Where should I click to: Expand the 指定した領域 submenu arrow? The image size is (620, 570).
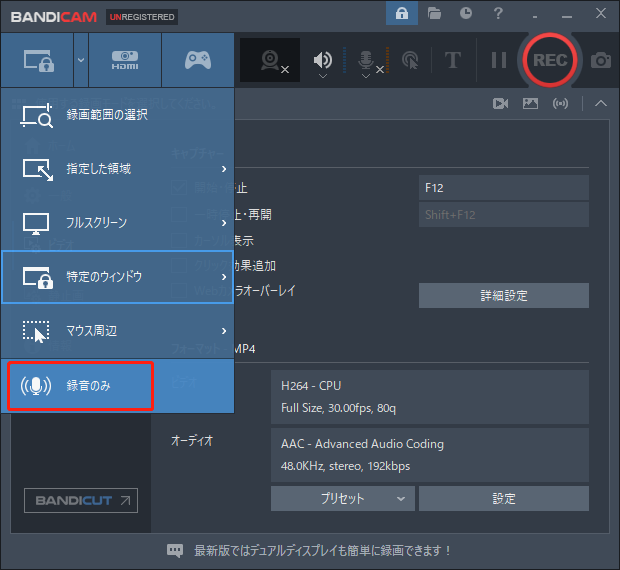click(224, 169)
